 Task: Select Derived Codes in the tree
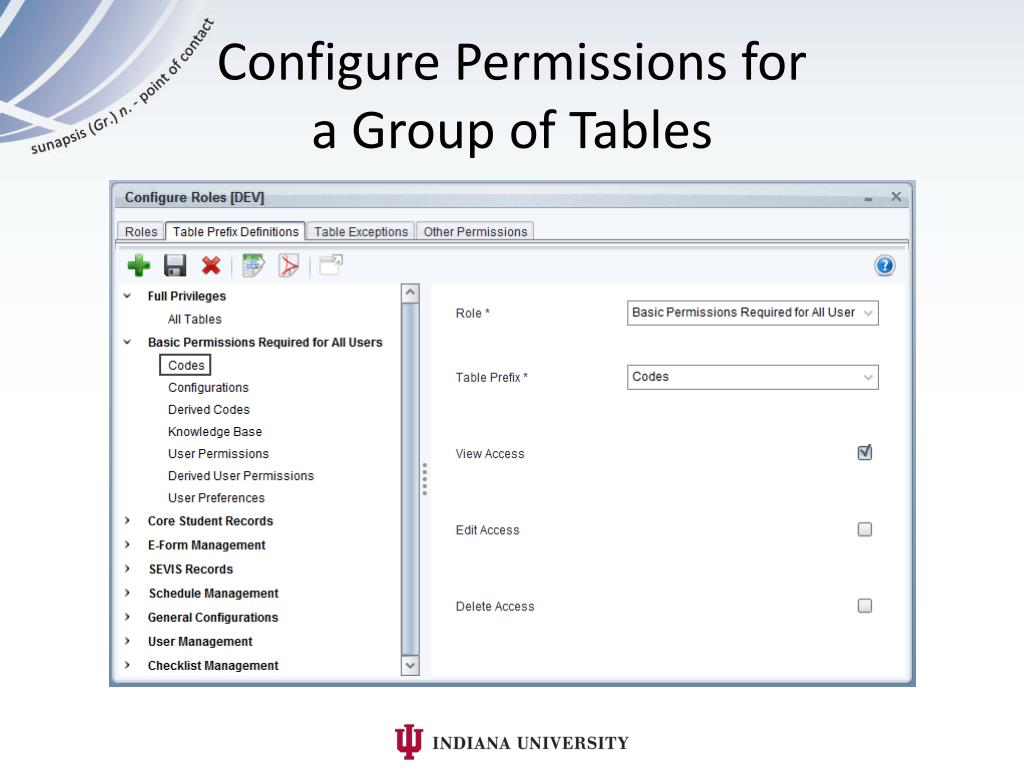pos(209,409)
